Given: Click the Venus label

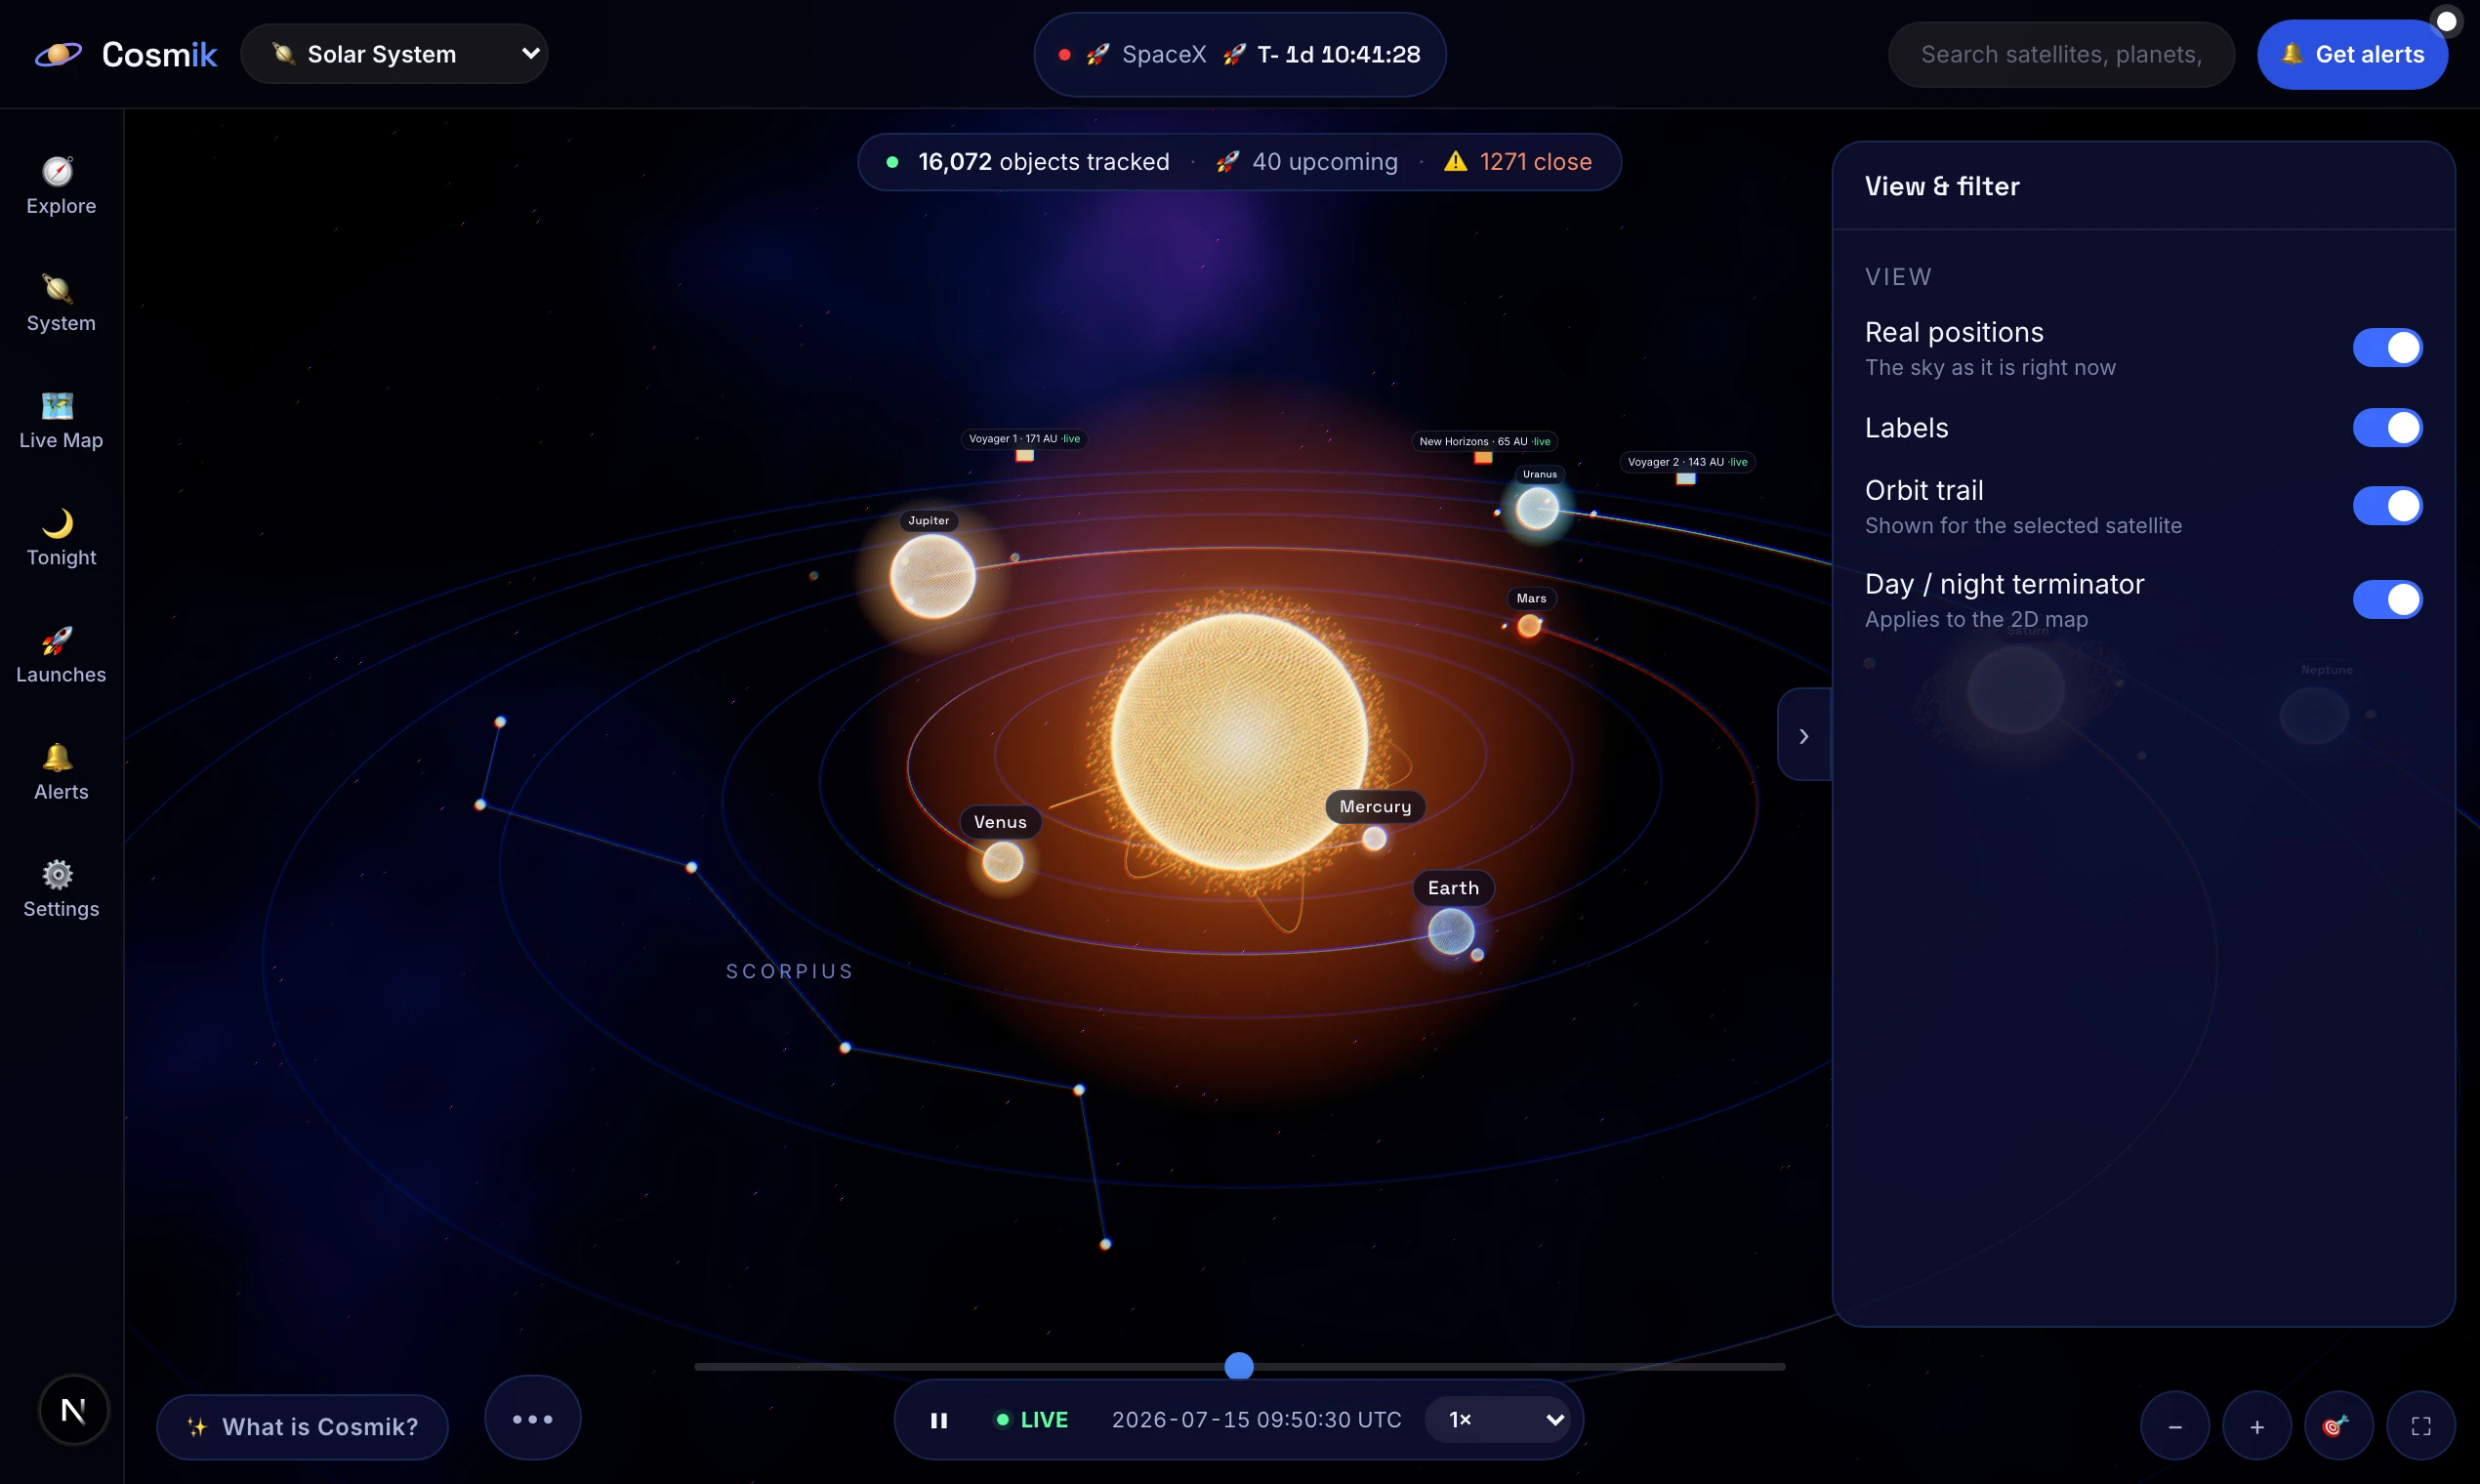Looking at the screenshot, I should pyautogui.click(x=1000, y=822).
